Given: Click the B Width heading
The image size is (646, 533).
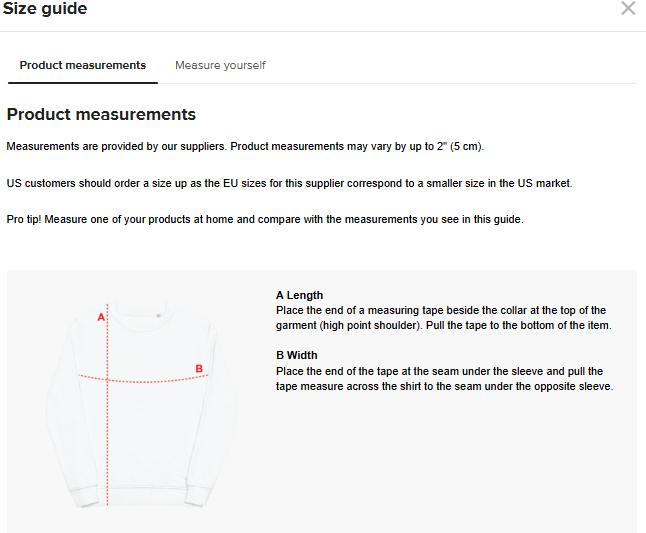Looking at the screenshot, I should [x=296, y=355].
